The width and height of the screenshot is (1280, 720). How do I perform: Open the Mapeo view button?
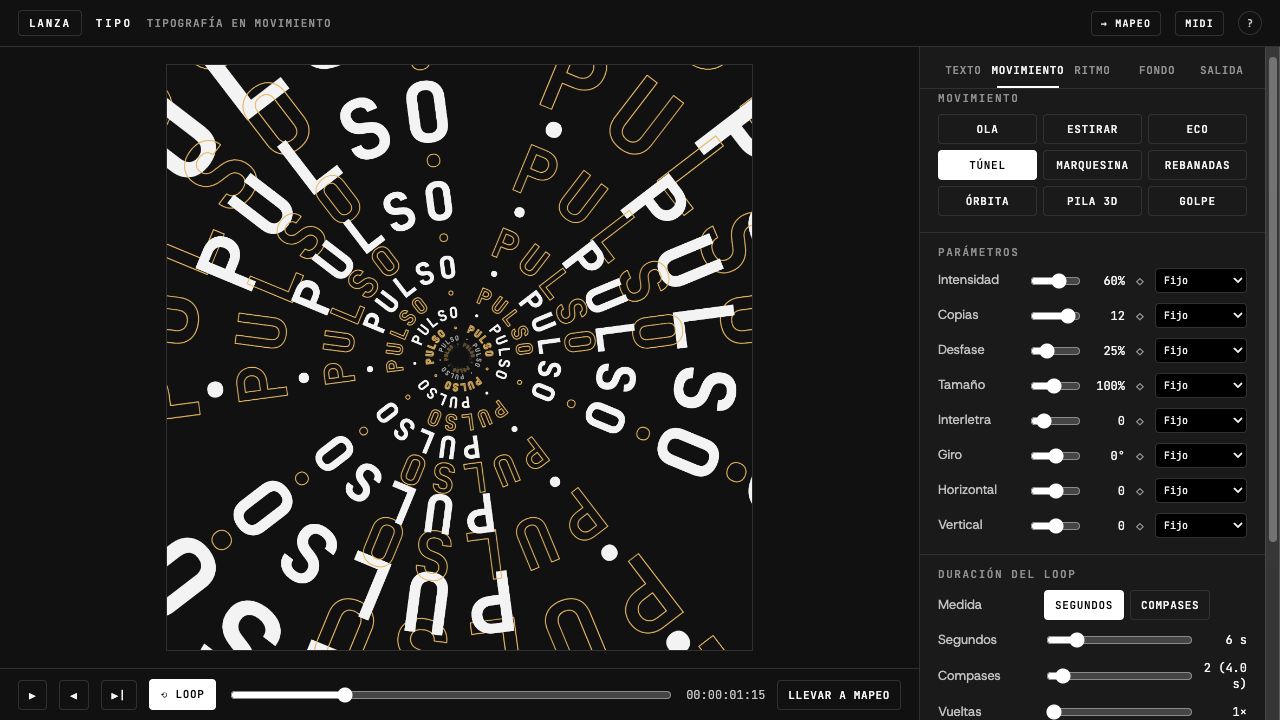1125,23
